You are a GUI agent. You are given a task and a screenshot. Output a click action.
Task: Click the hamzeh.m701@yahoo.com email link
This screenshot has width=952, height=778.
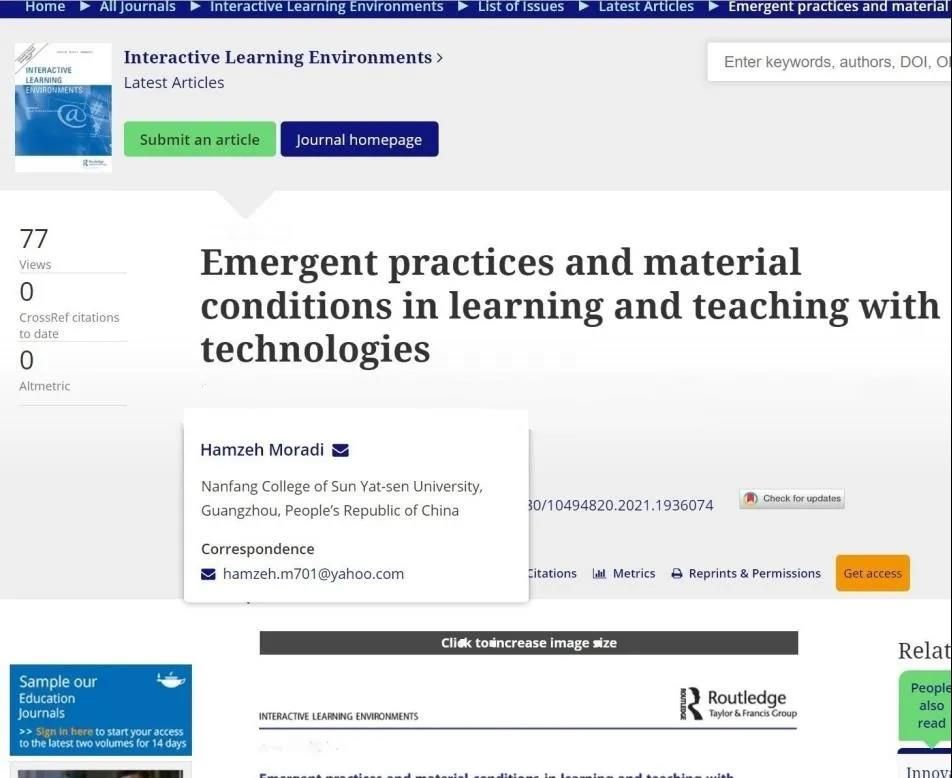pos(313,574)
